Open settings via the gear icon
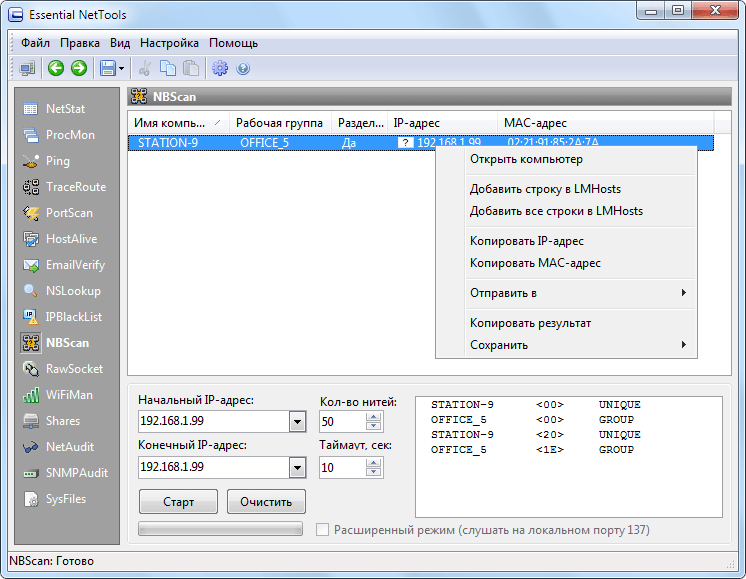Screen dimensions: 746x579 click(x=220, y=68)
